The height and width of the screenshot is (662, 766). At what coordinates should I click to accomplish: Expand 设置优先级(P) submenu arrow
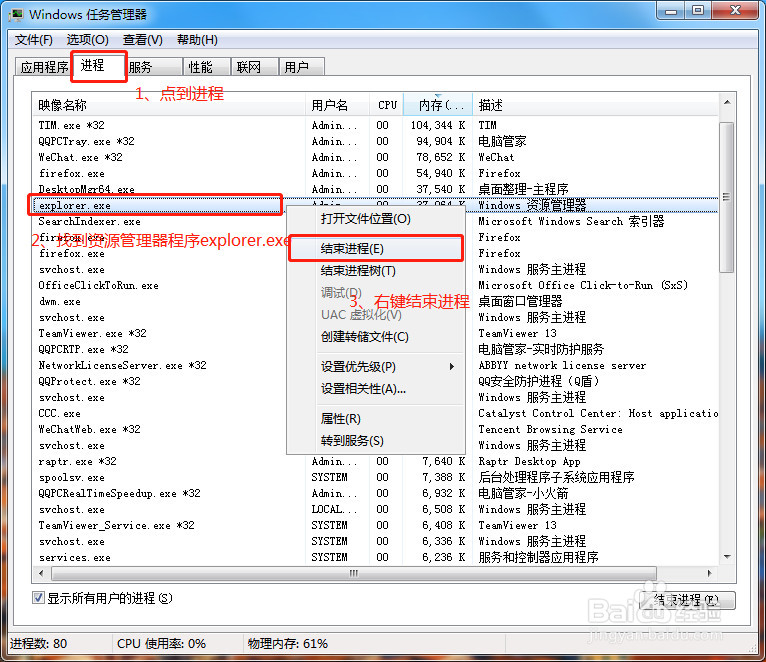[452, 366]
